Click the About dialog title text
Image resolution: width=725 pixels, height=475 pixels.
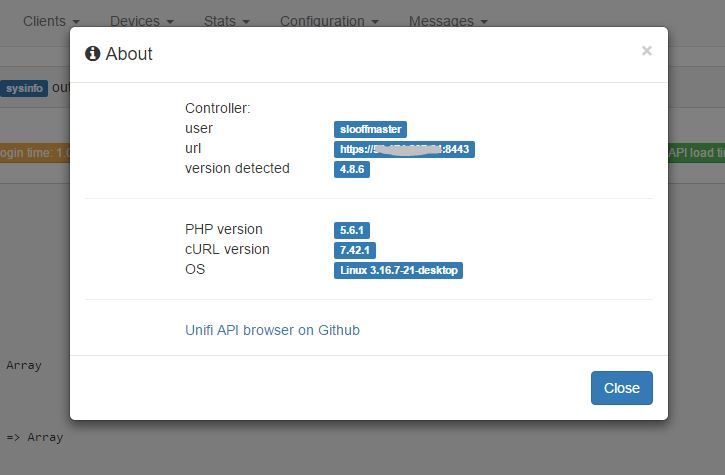click(x=129, y=54)
